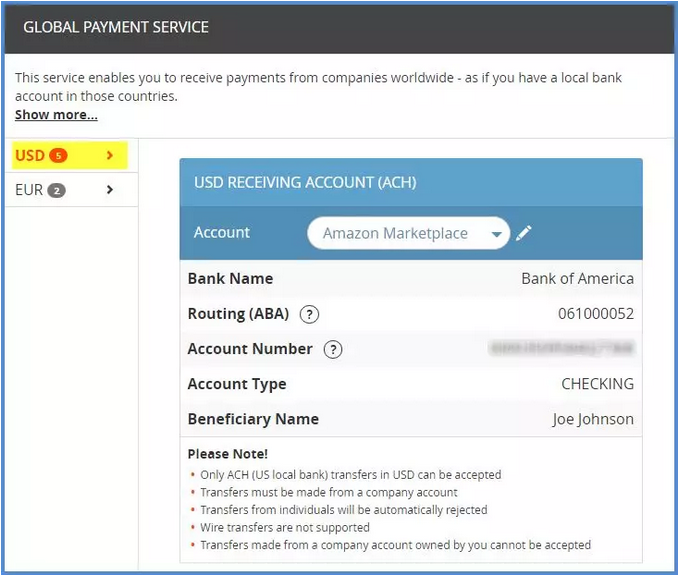Screen dimensions: 679x575
Task: Switch to the EUR currency tab
Action: click(x=29, y=190)
